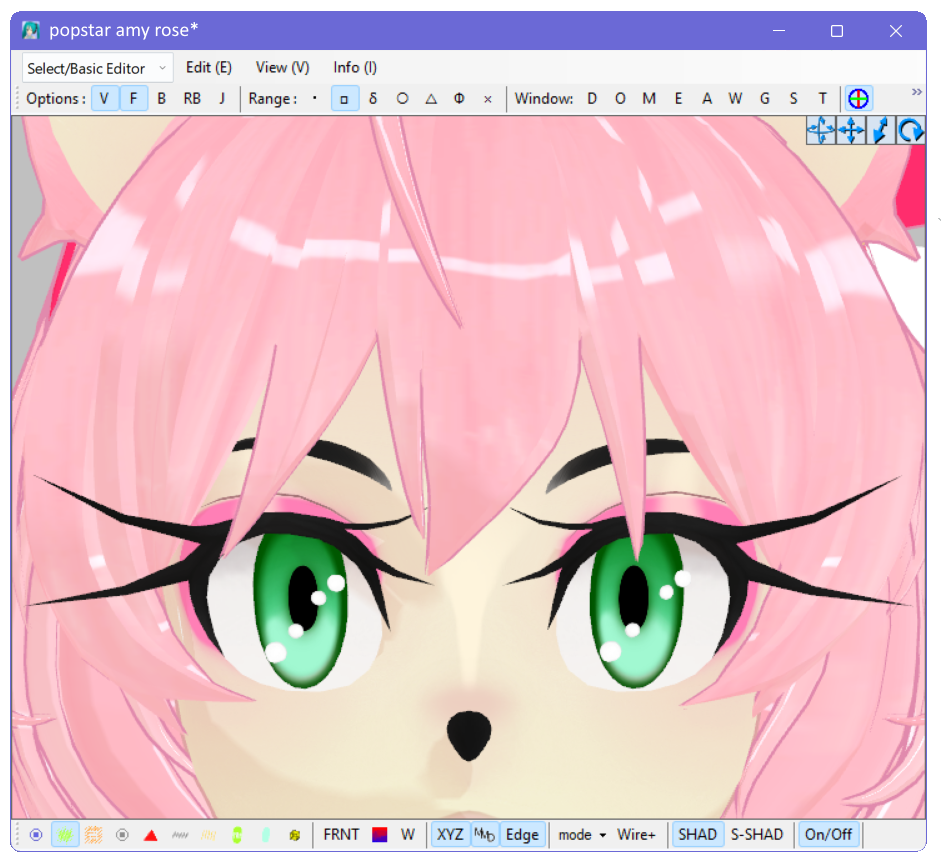Open the E window

click(678, 98)
